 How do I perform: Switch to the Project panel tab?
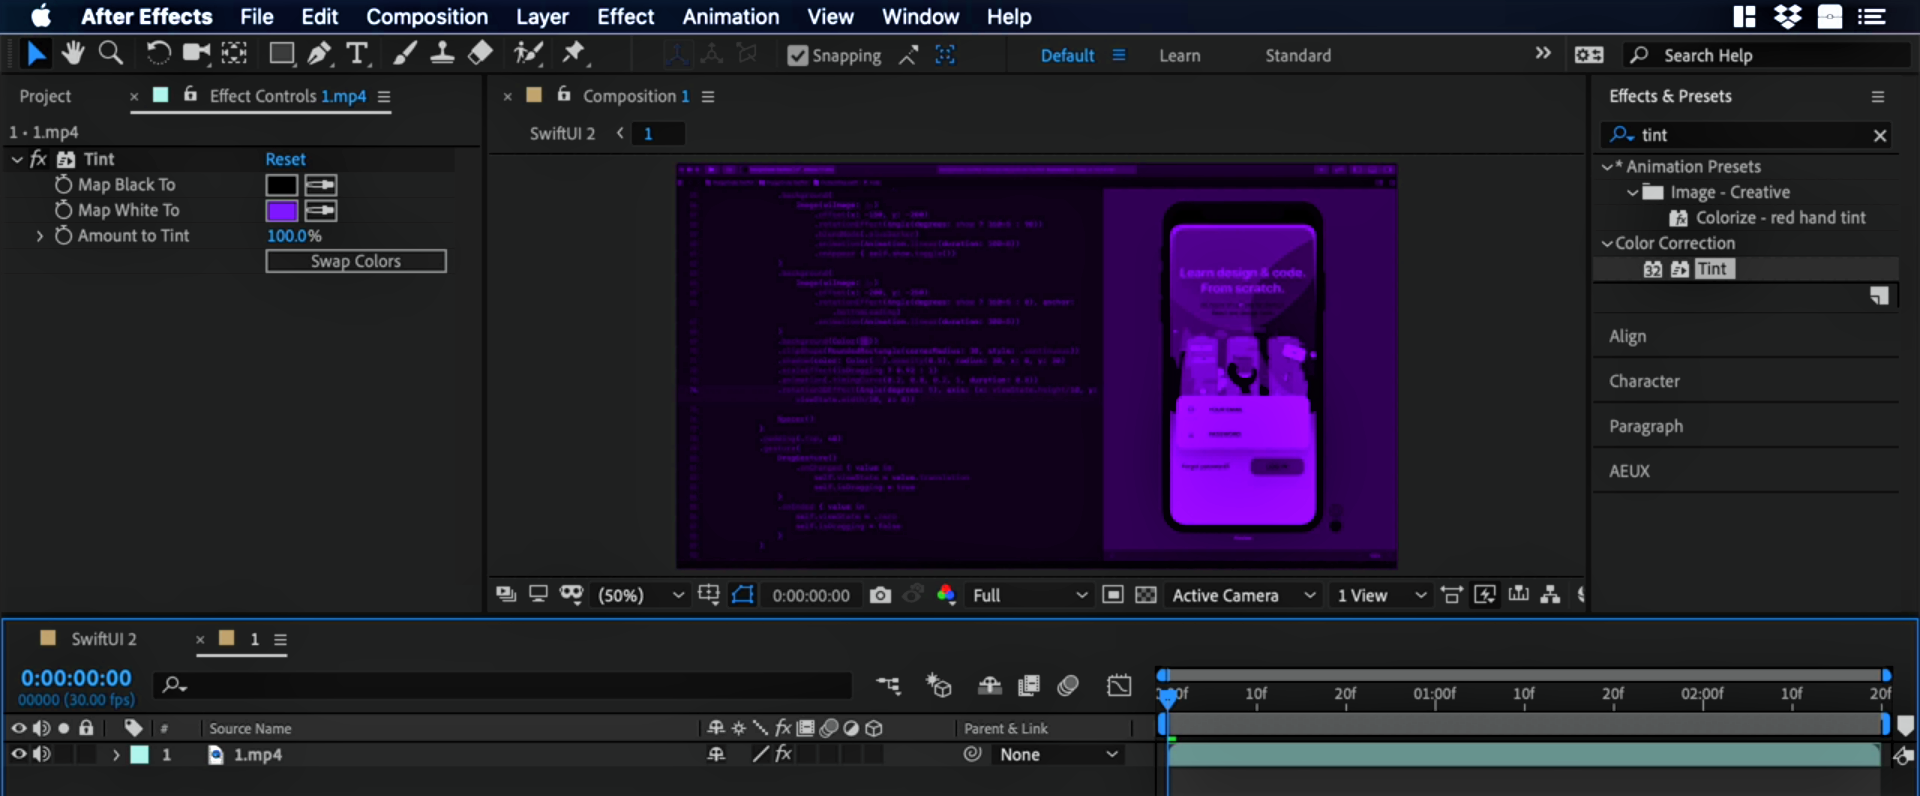pyautogui.click(x=45, y=97)
